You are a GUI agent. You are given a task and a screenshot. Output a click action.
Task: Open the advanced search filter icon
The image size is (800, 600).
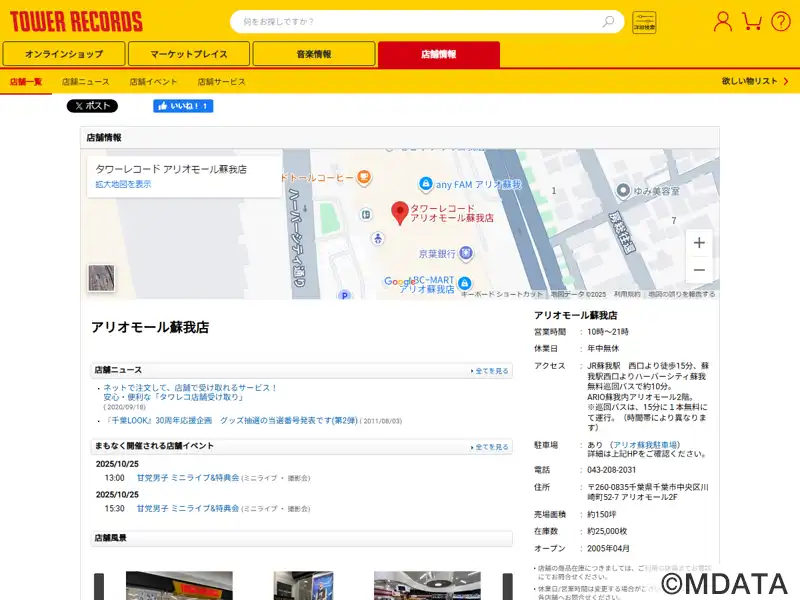coord(644,22)
